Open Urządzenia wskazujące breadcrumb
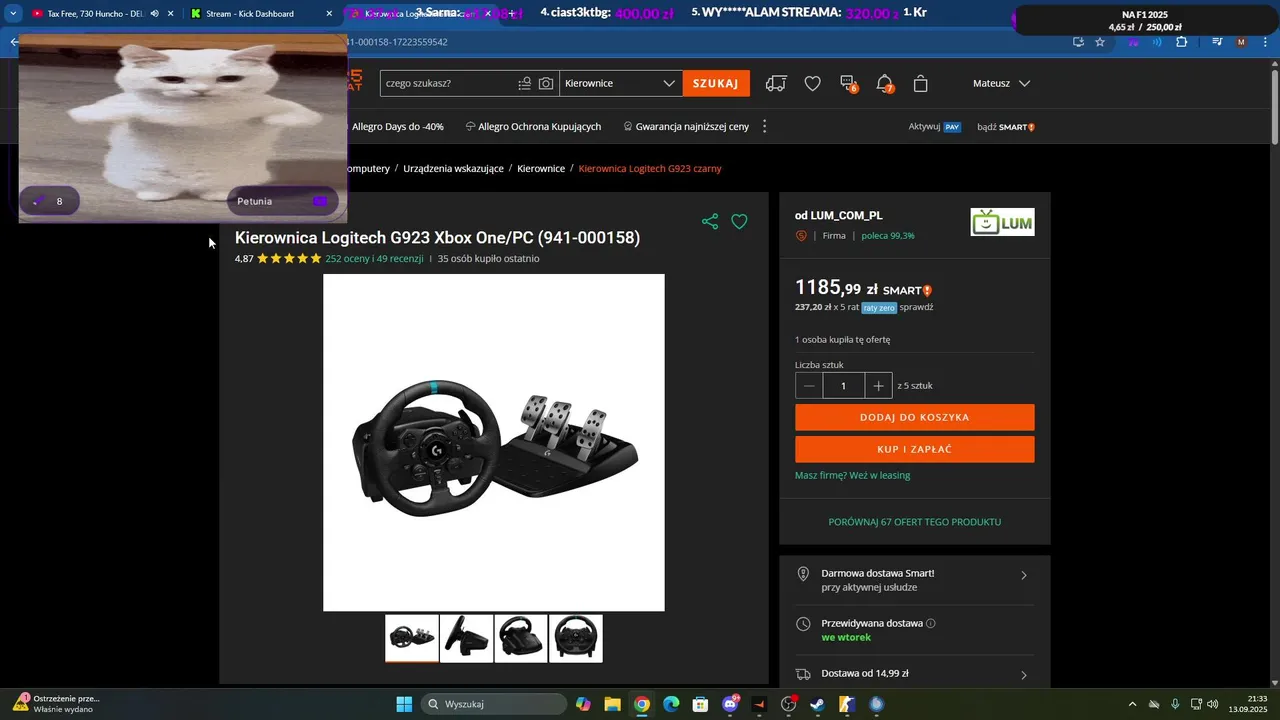The height and width of the screenshot is (720, 1280). (453, 169)
